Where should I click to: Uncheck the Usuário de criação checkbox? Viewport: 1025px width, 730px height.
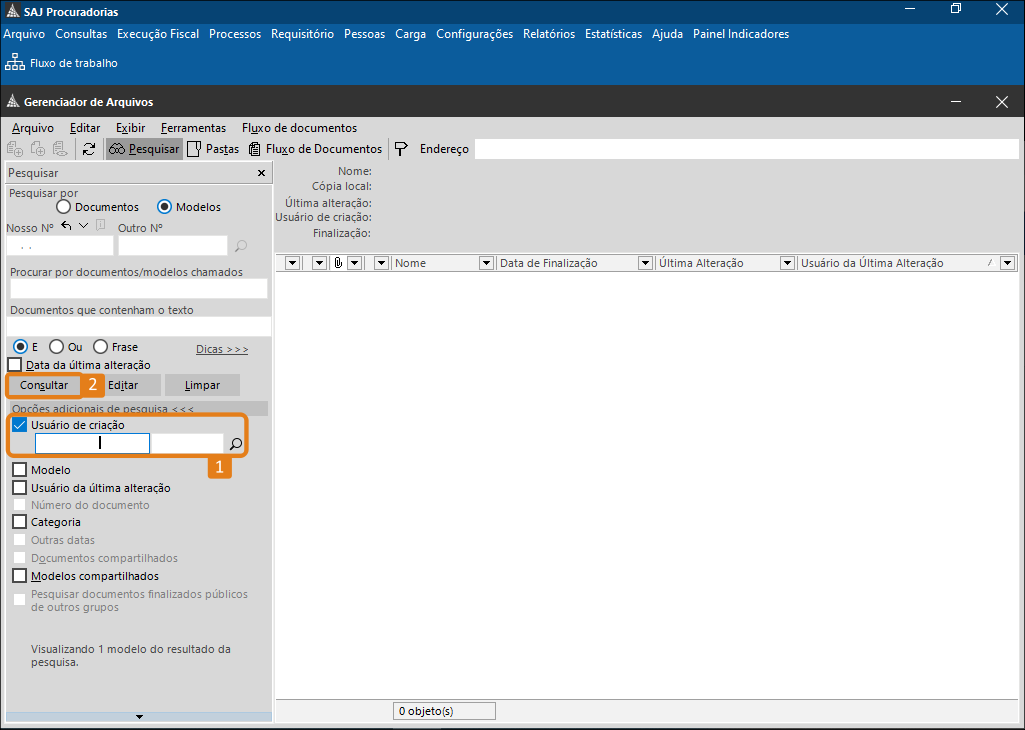[x=19, y=425]
